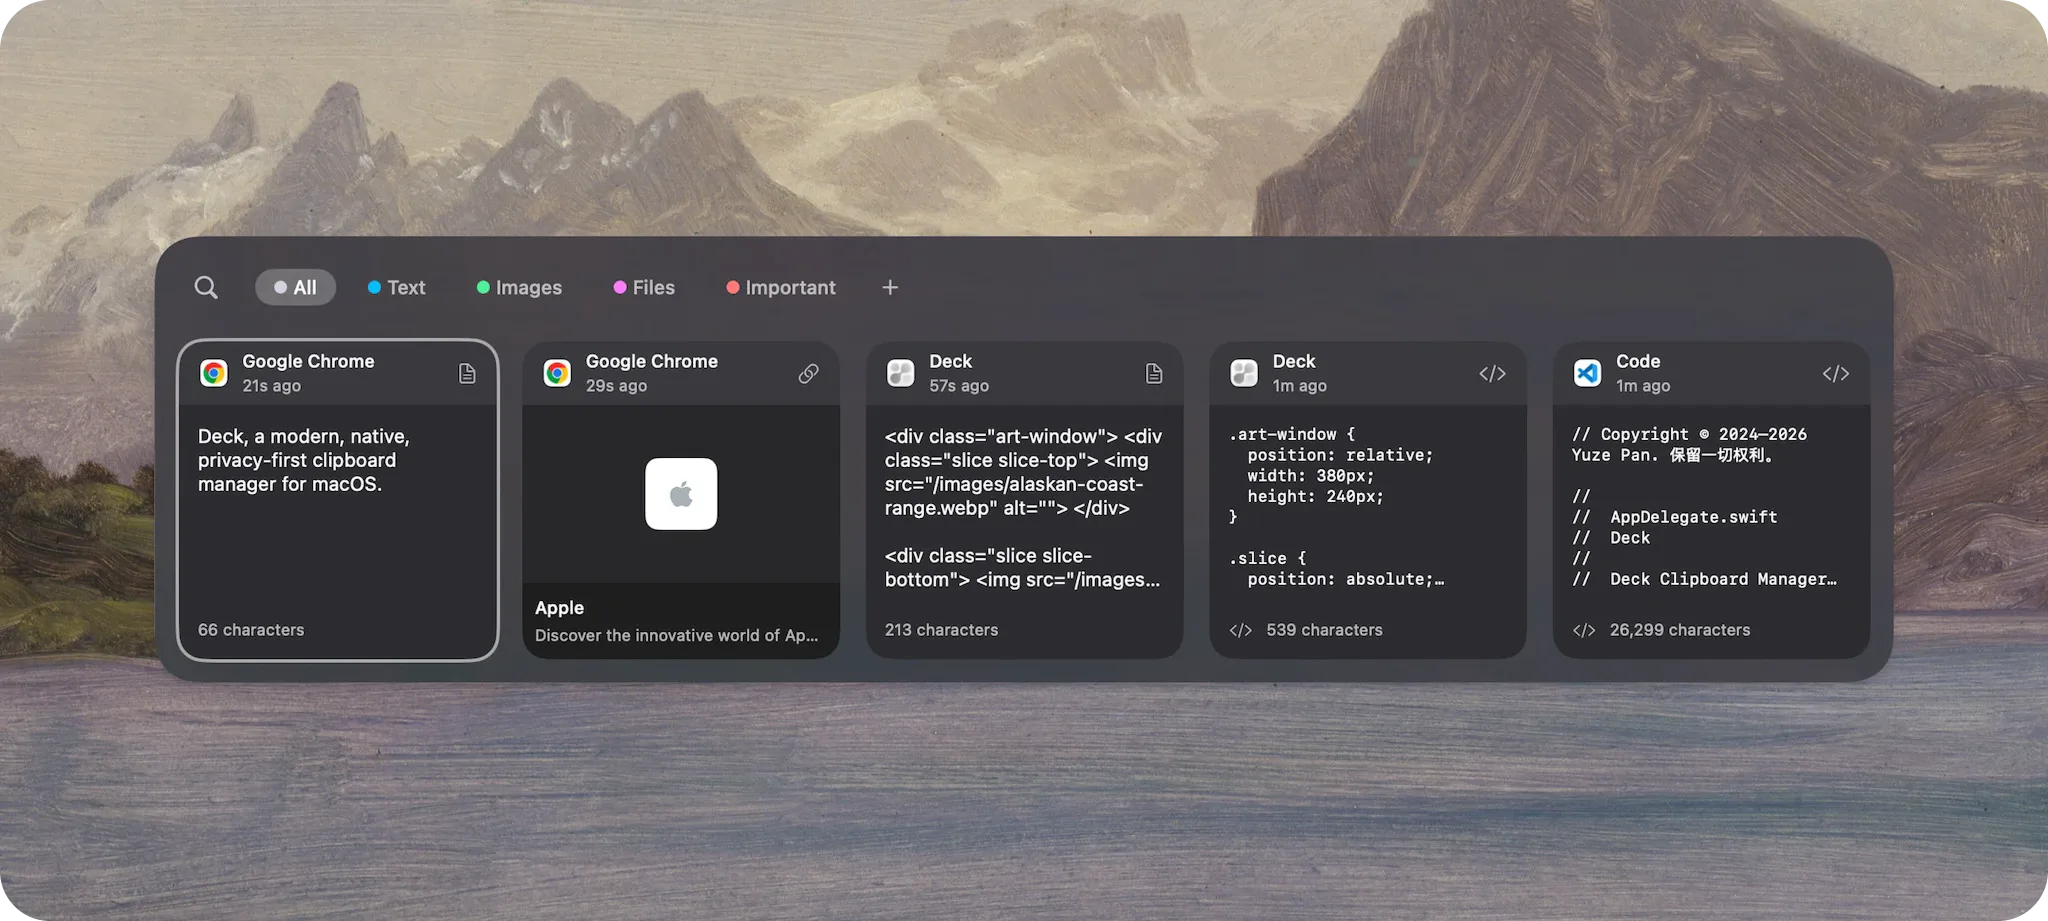Enable the All filter
Viewport: 2048px width, 921px height.
[295, 287]
